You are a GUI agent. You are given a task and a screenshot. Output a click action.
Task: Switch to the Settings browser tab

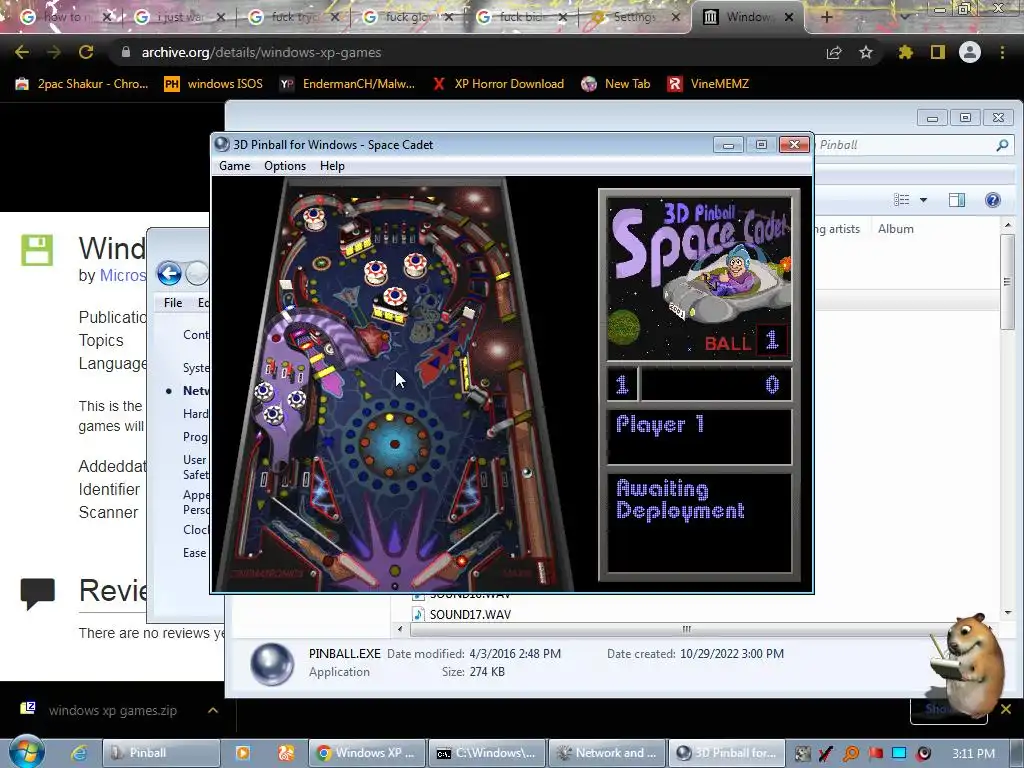coord(634,17)
